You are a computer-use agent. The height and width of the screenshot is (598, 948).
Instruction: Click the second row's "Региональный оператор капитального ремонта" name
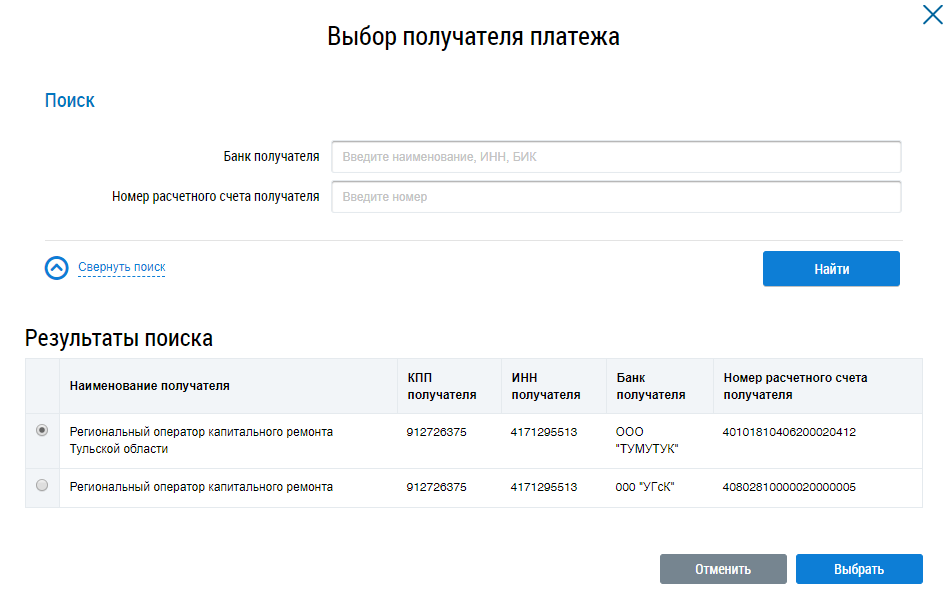(201, 487)
